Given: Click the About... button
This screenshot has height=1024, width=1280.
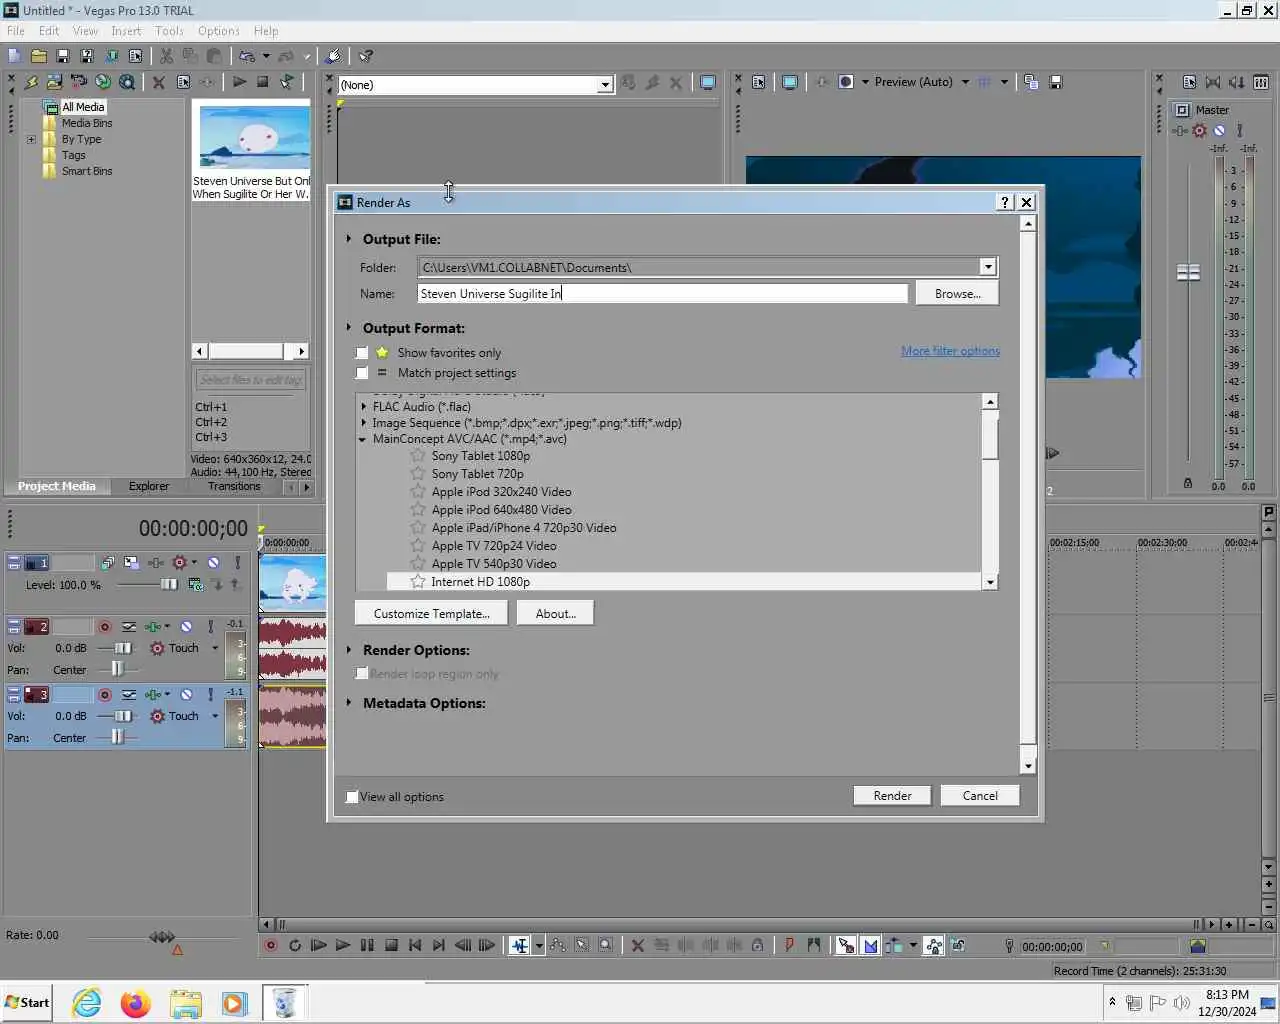Looking at the screenshot, I should pyautogui.click(x=555, y=614).
